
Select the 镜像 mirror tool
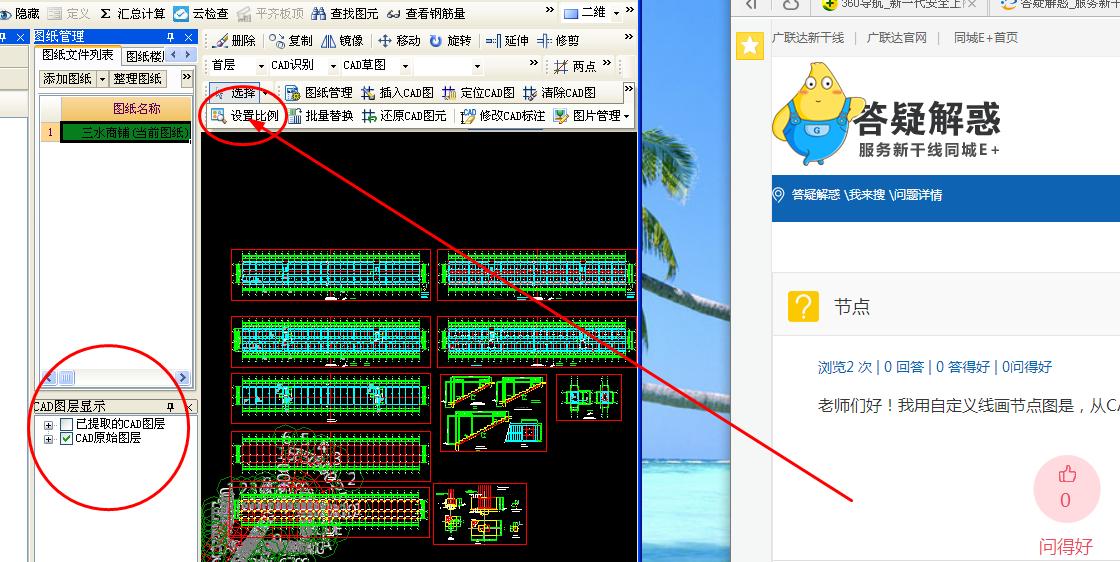click(342, 41)
